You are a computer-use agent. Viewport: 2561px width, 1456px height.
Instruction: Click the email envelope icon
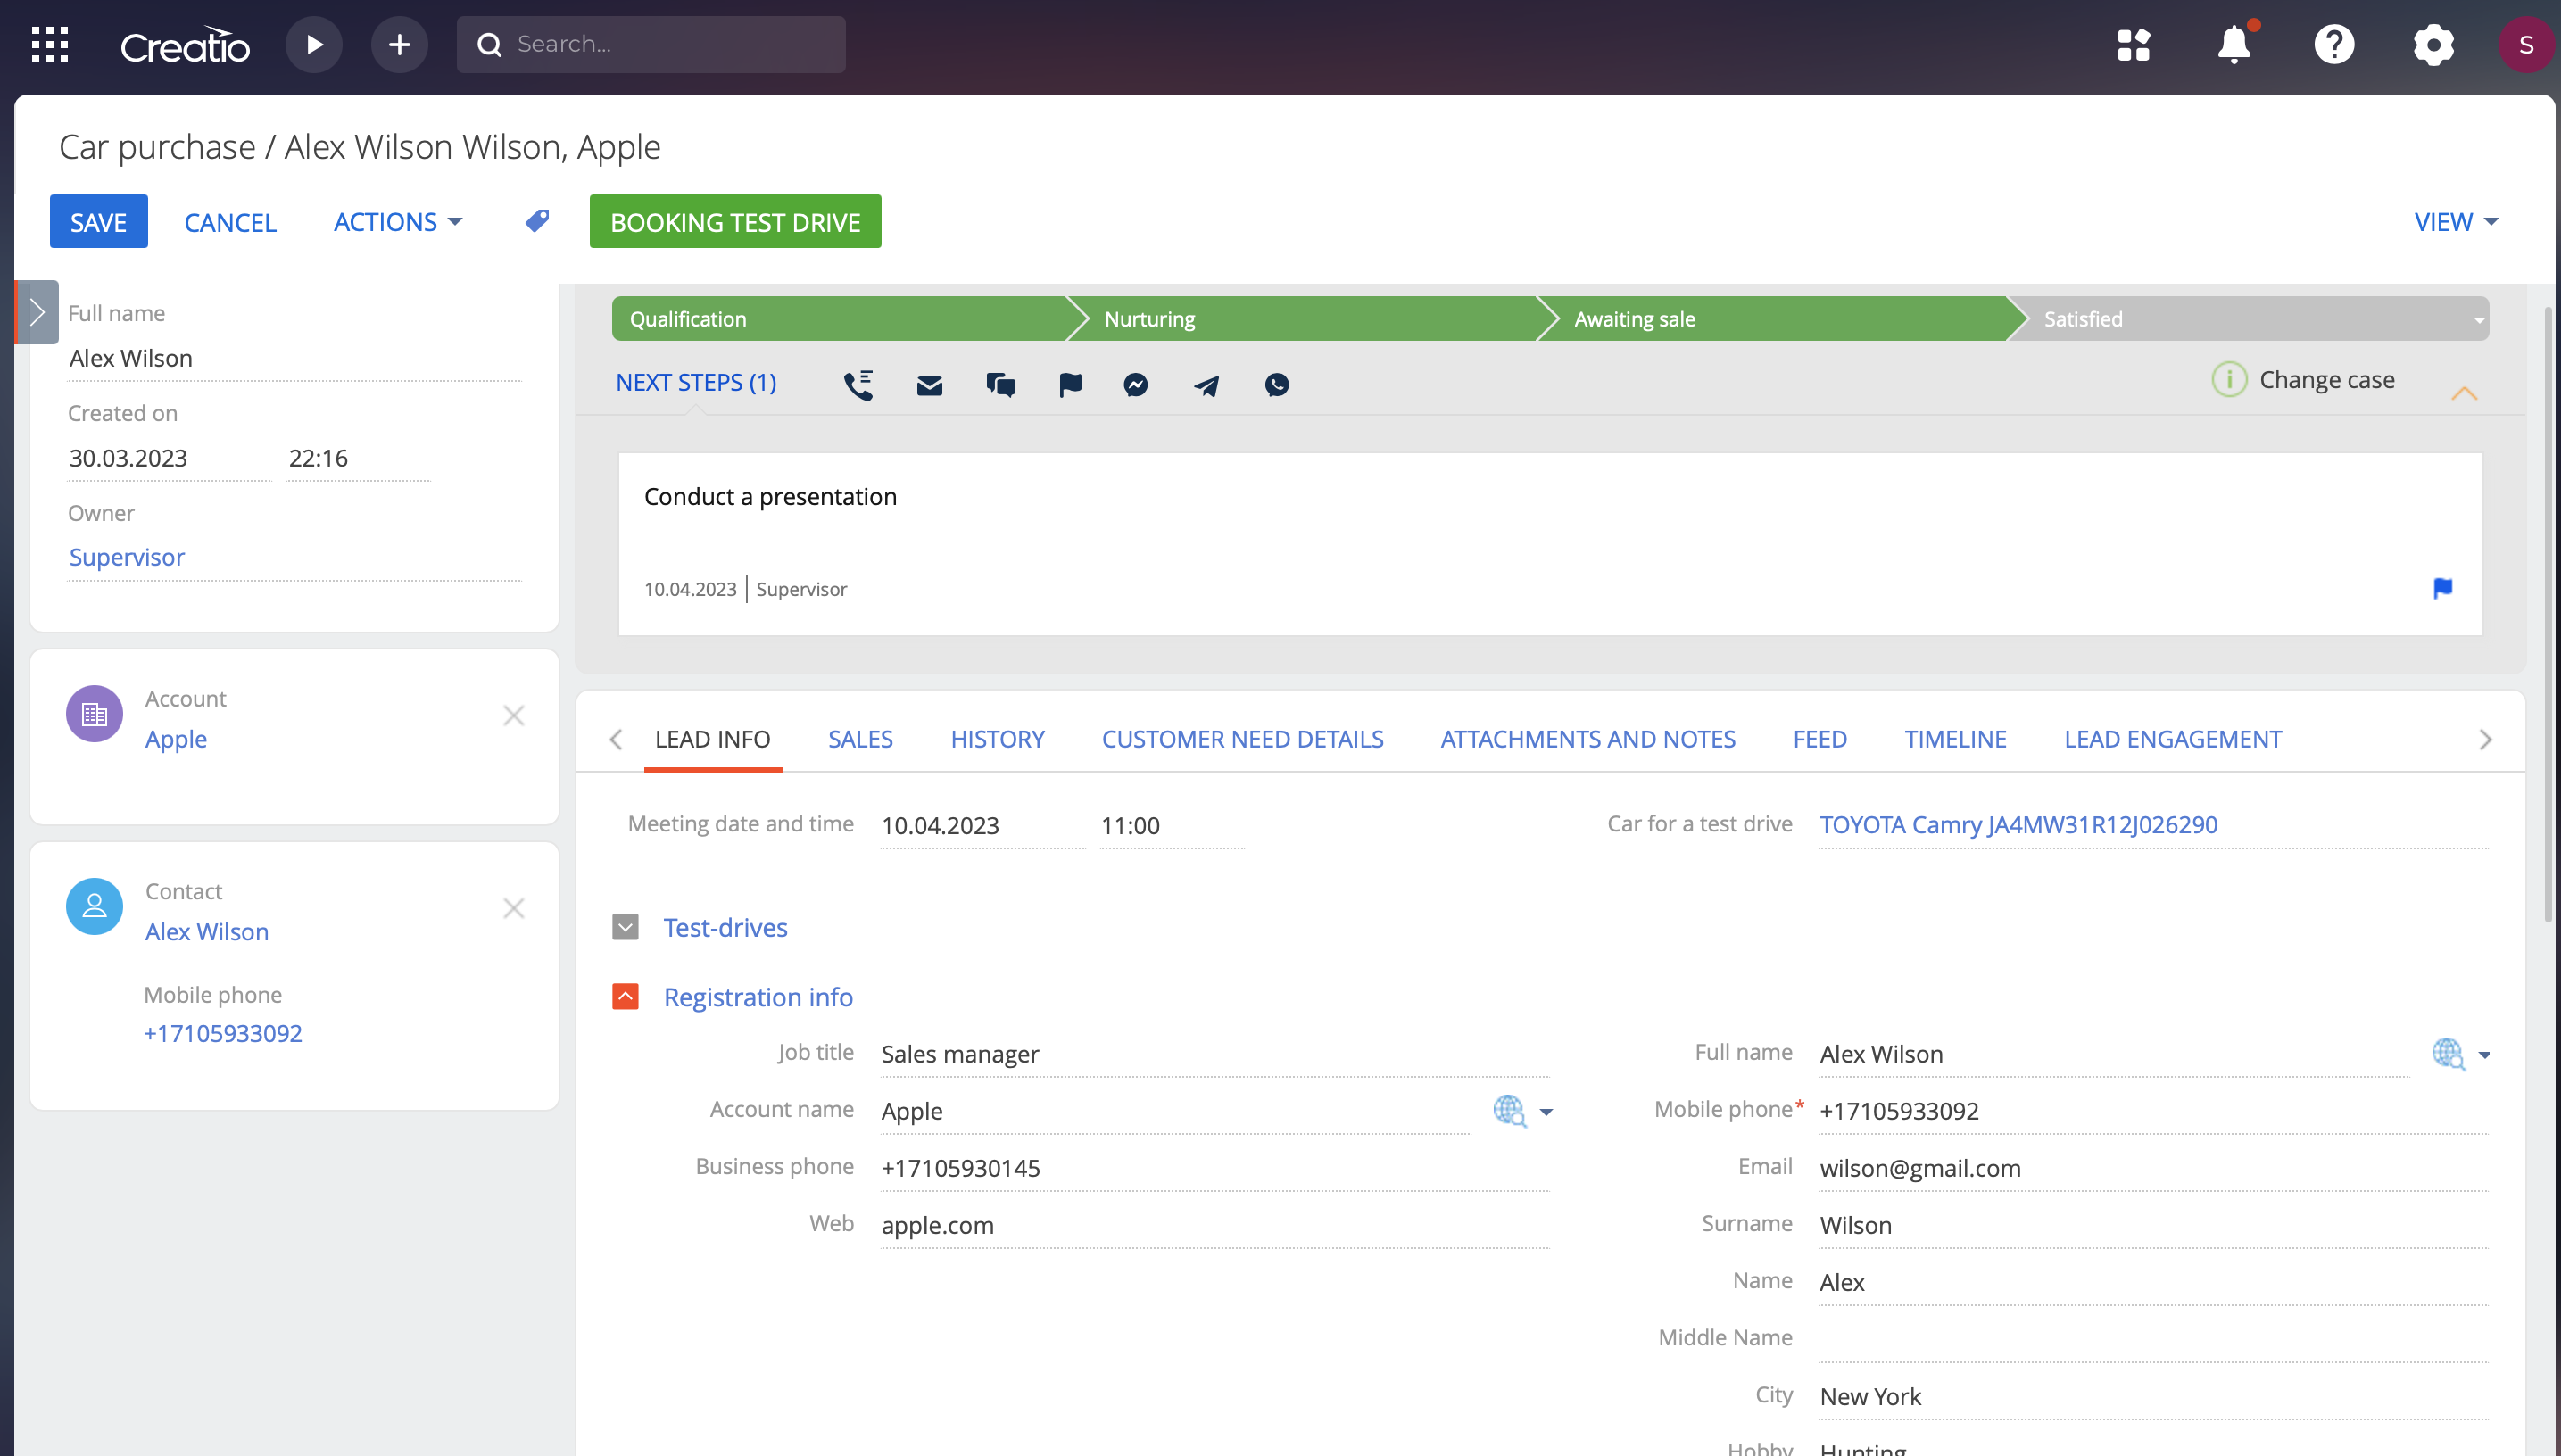pos(929,385)
